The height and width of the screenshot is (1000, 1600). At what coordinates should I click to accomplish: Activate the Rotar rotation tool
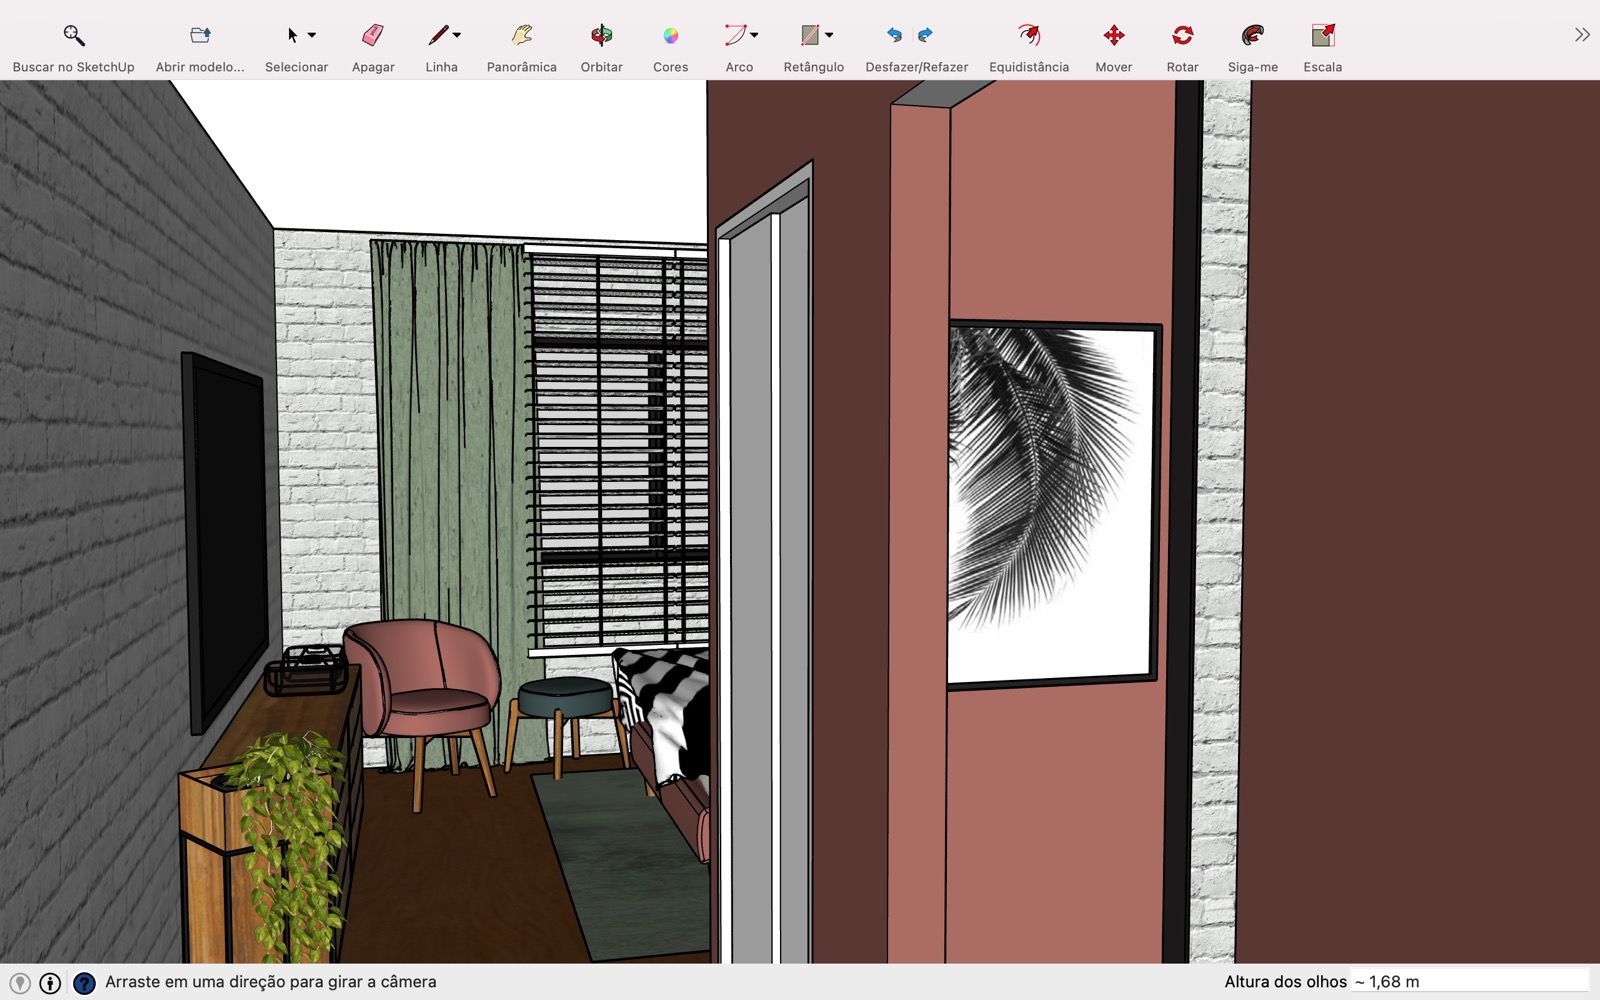tap(1182, 36)
